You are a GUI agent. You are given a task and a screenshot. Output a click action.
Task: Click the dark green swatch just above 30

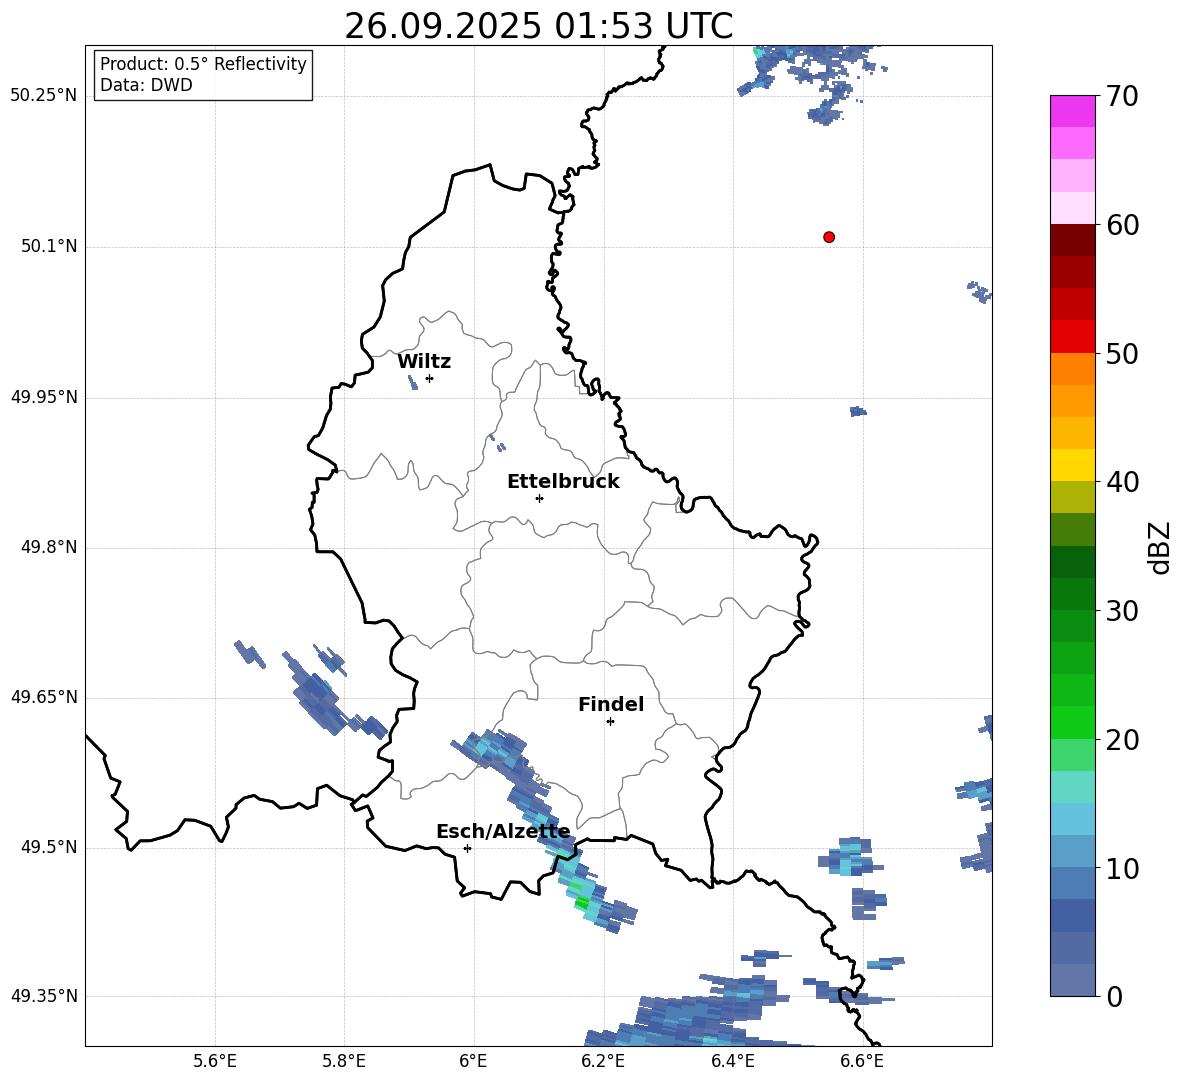[1073, 594]
